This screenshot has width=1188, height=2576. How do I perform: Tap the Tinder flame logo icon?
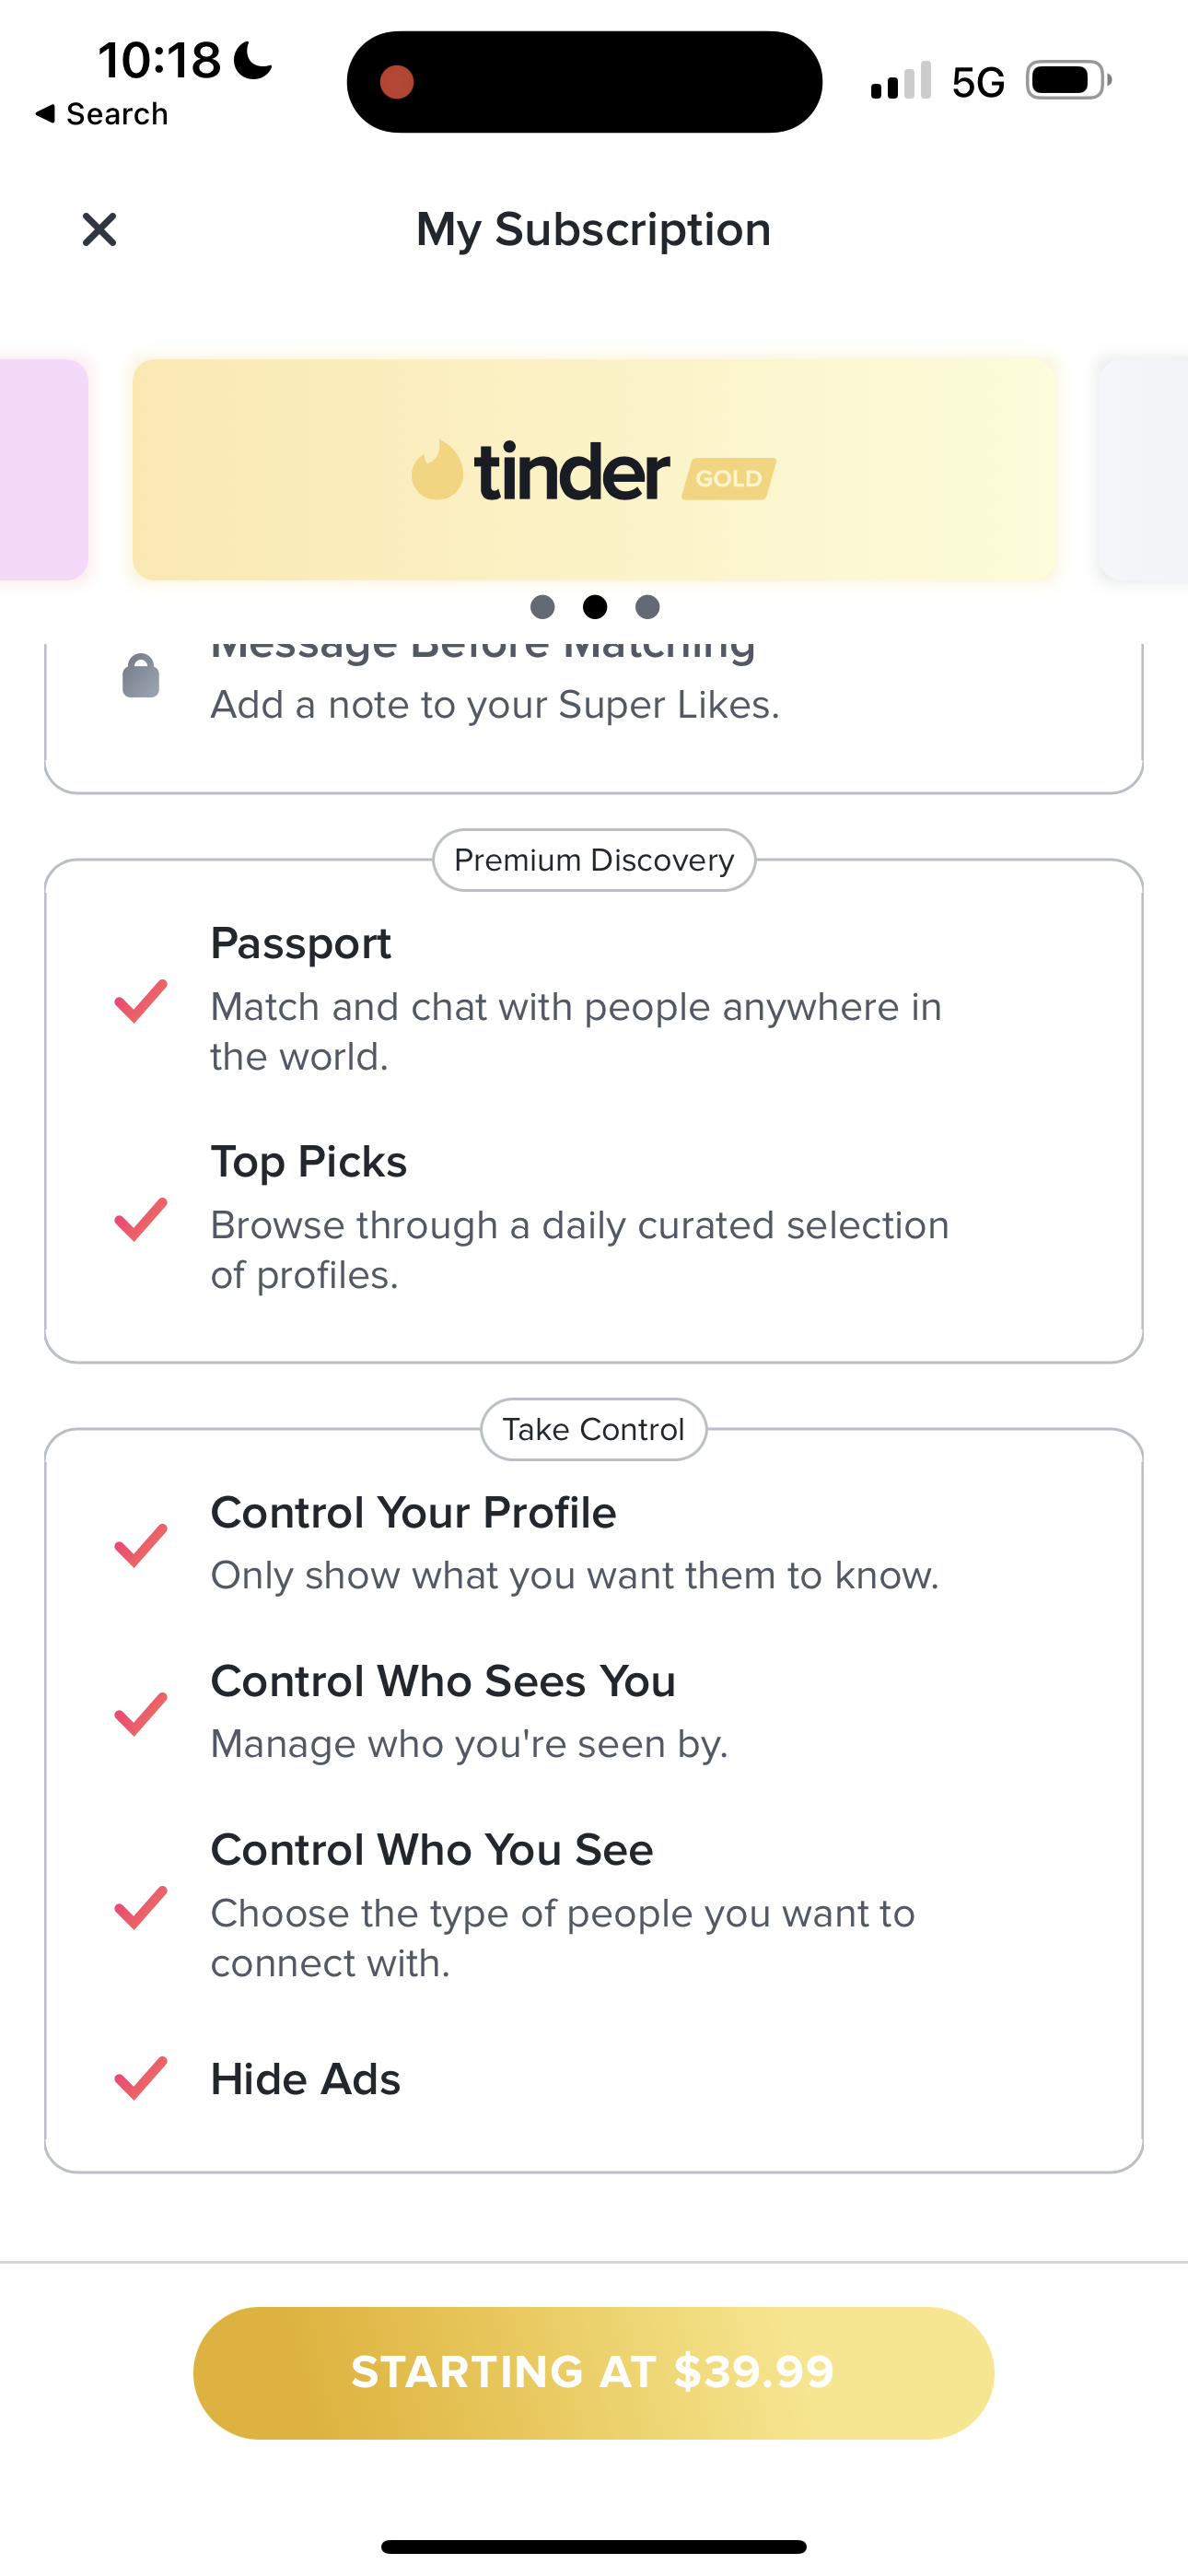[x=437, y=470]
